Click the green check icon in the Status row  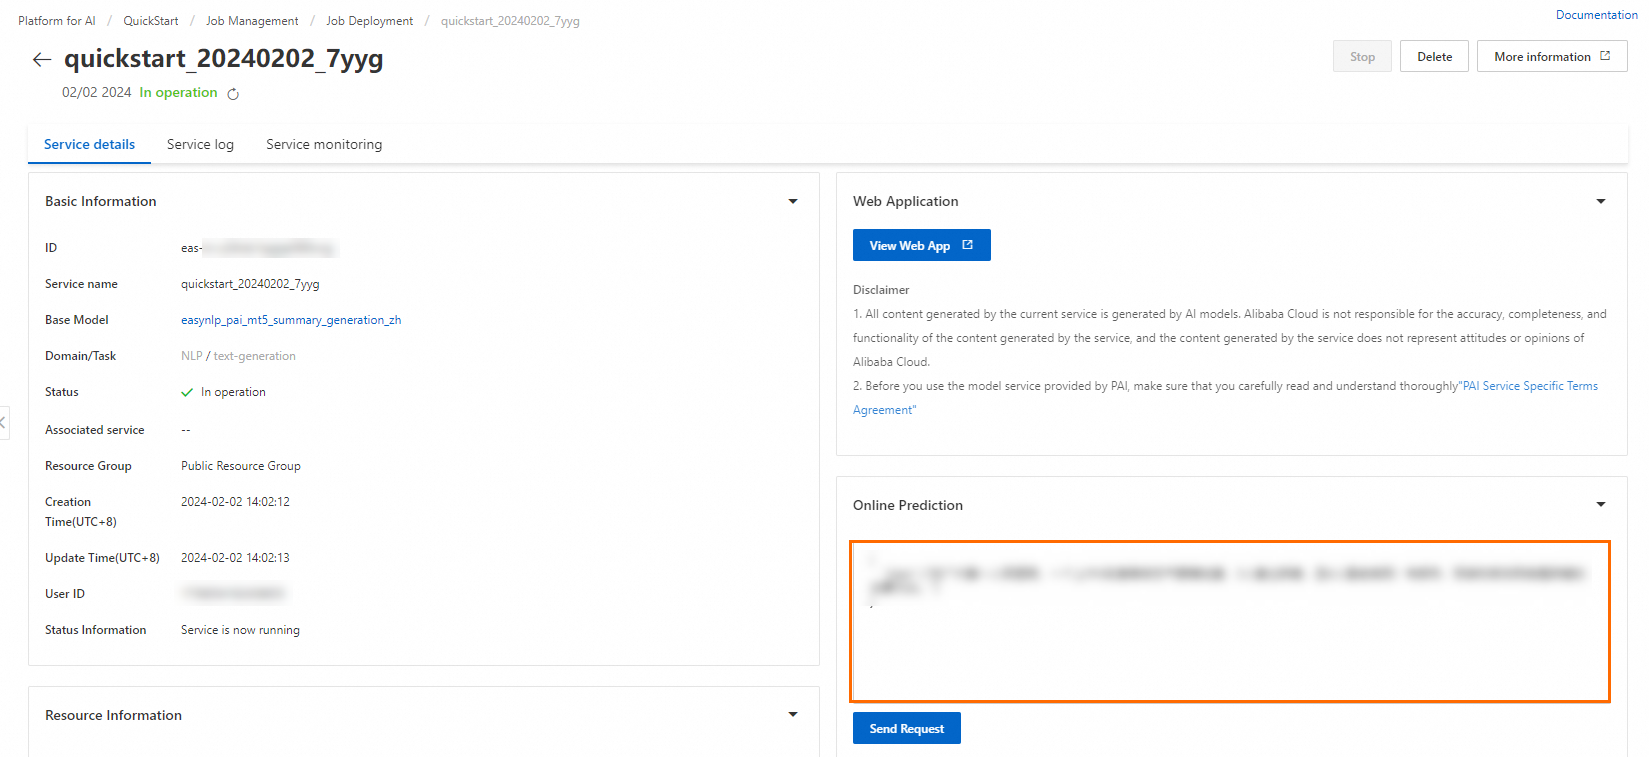pyautogui.click(x=187, y=392)
